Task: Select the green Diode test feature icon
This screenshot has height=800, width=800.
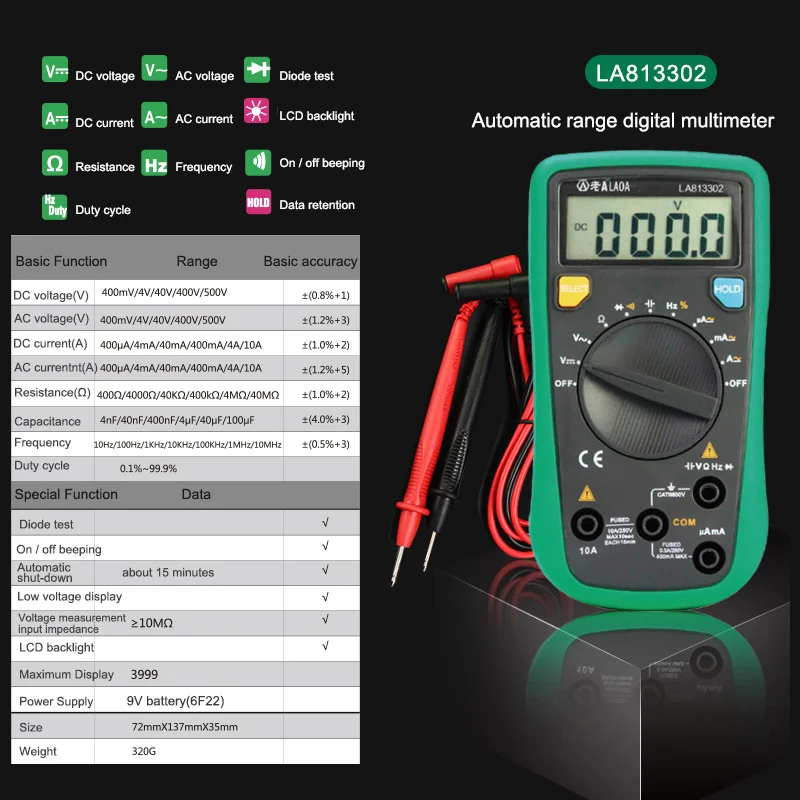Action: [257, 69]
